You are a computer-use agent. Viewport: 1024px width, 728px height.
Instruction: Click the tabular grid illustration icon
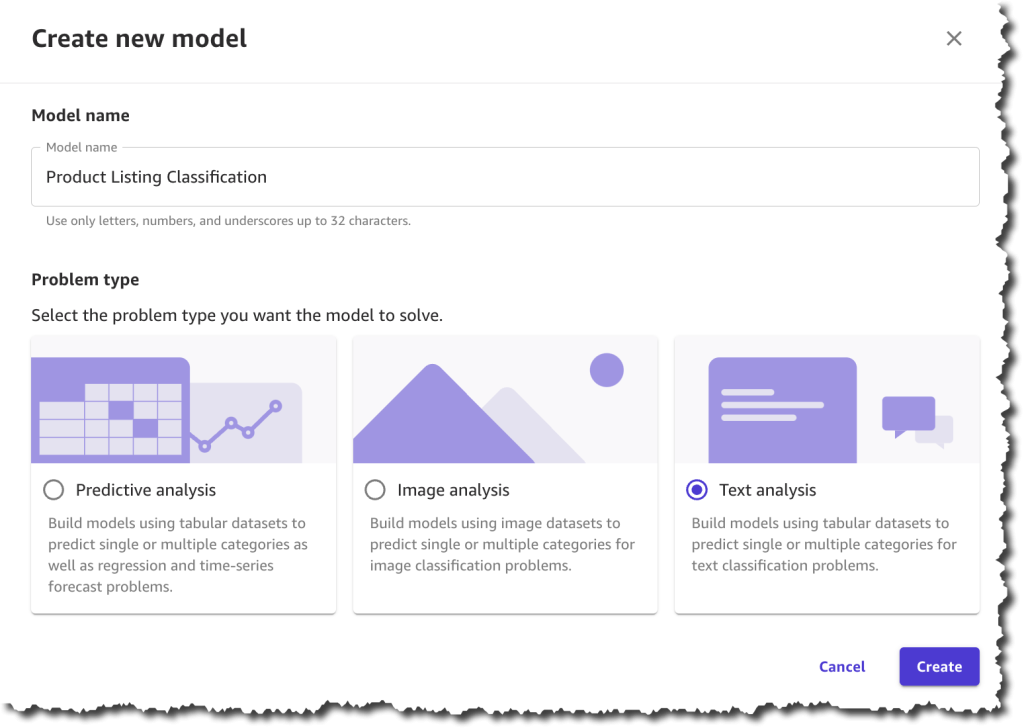coord(110,410)
